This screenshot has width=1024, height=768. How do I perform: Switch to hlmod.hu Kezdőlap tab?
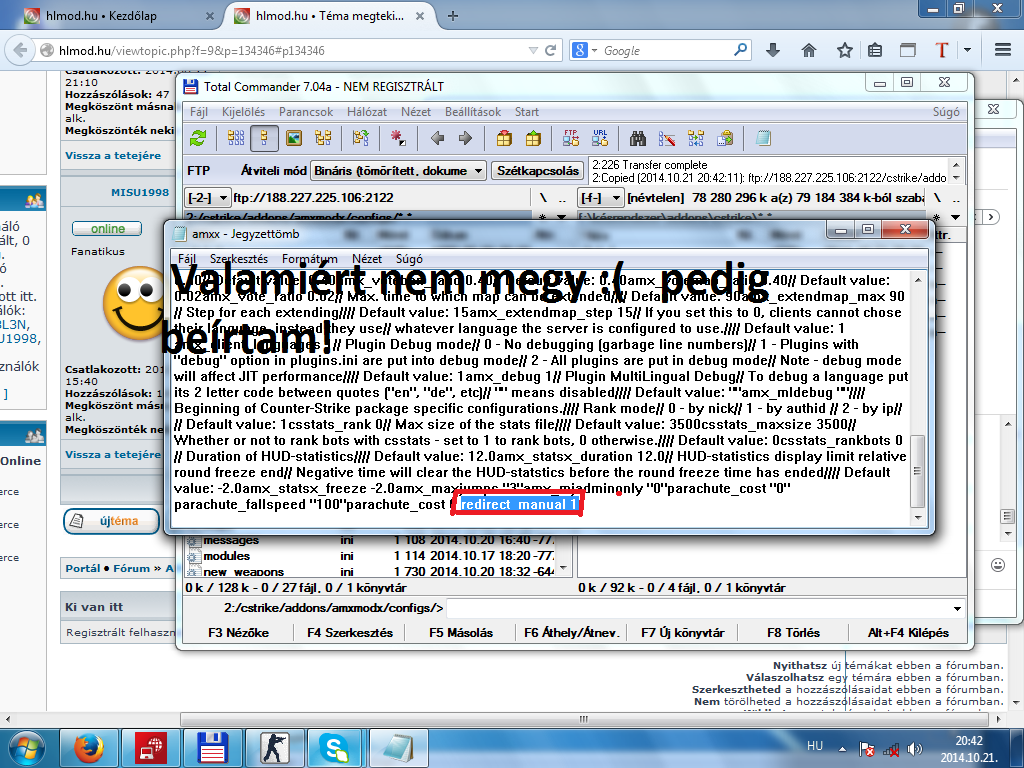pyautogui.click(x=120, y=16)
